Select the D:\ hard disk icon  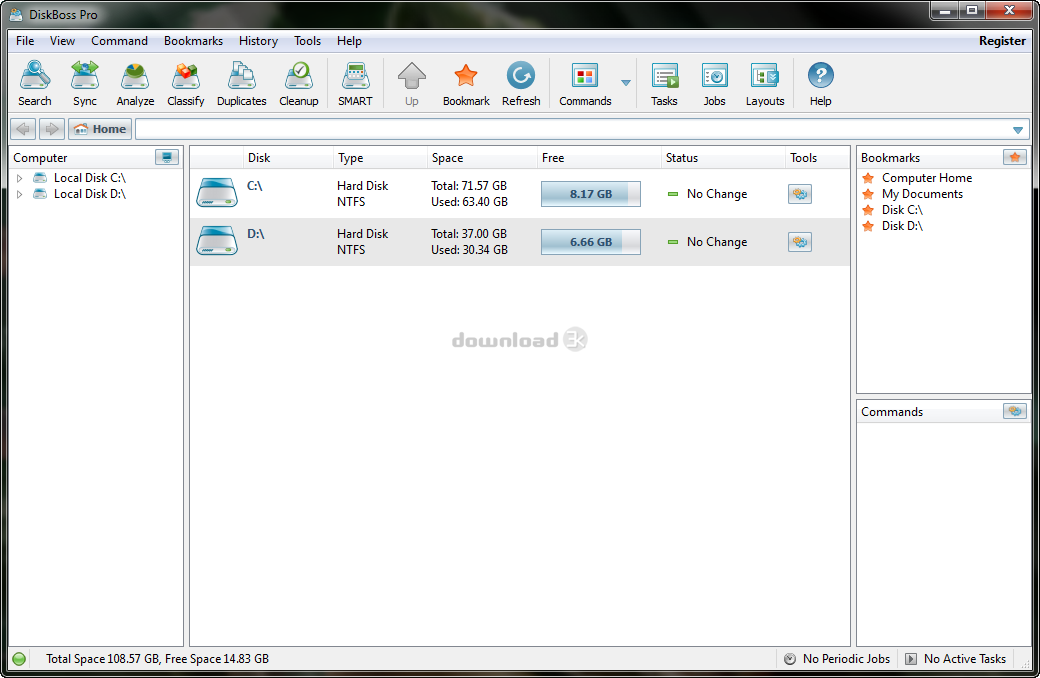pyautogui.click(x=217, y=241)
